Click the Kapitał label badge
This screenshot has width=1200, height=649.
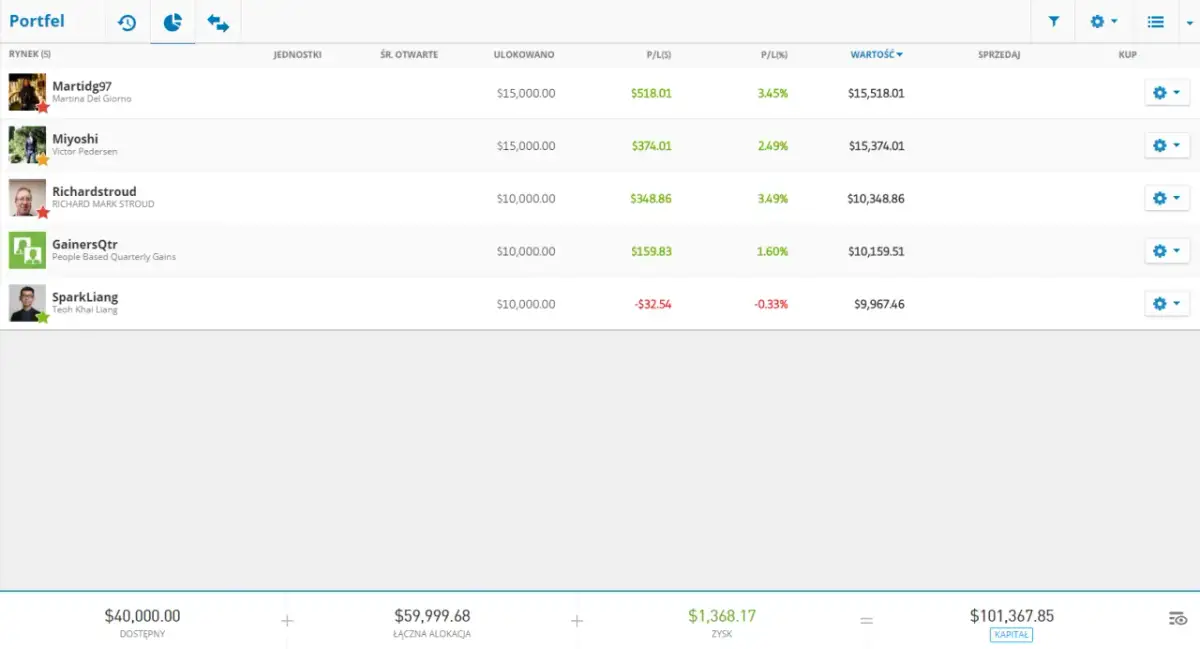point(1011,635)
